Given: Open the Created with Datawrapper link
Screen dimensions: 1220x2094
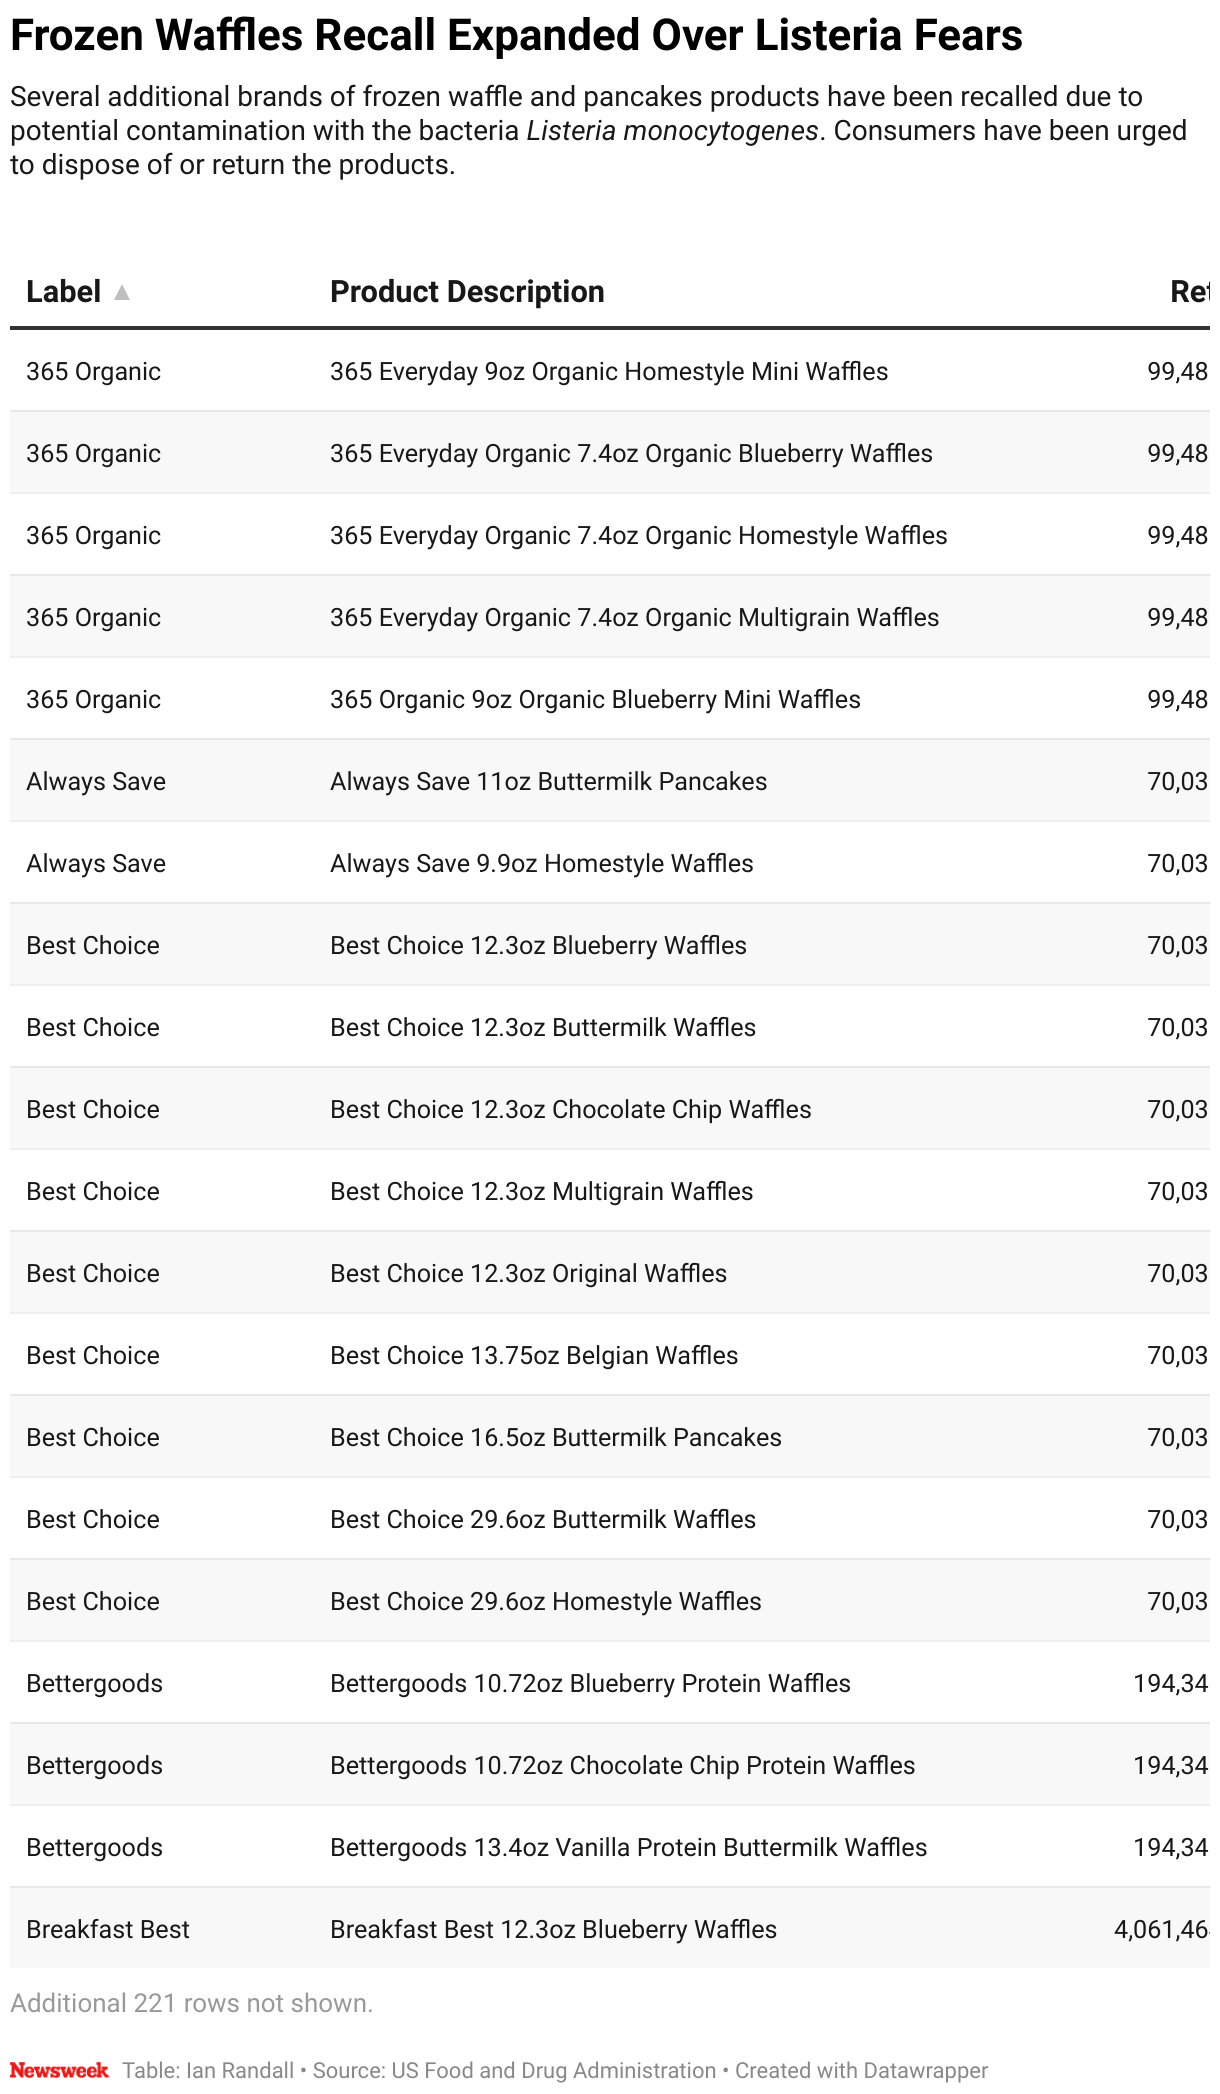Looking at the screenshot, I should click(x=861, y=2070).
